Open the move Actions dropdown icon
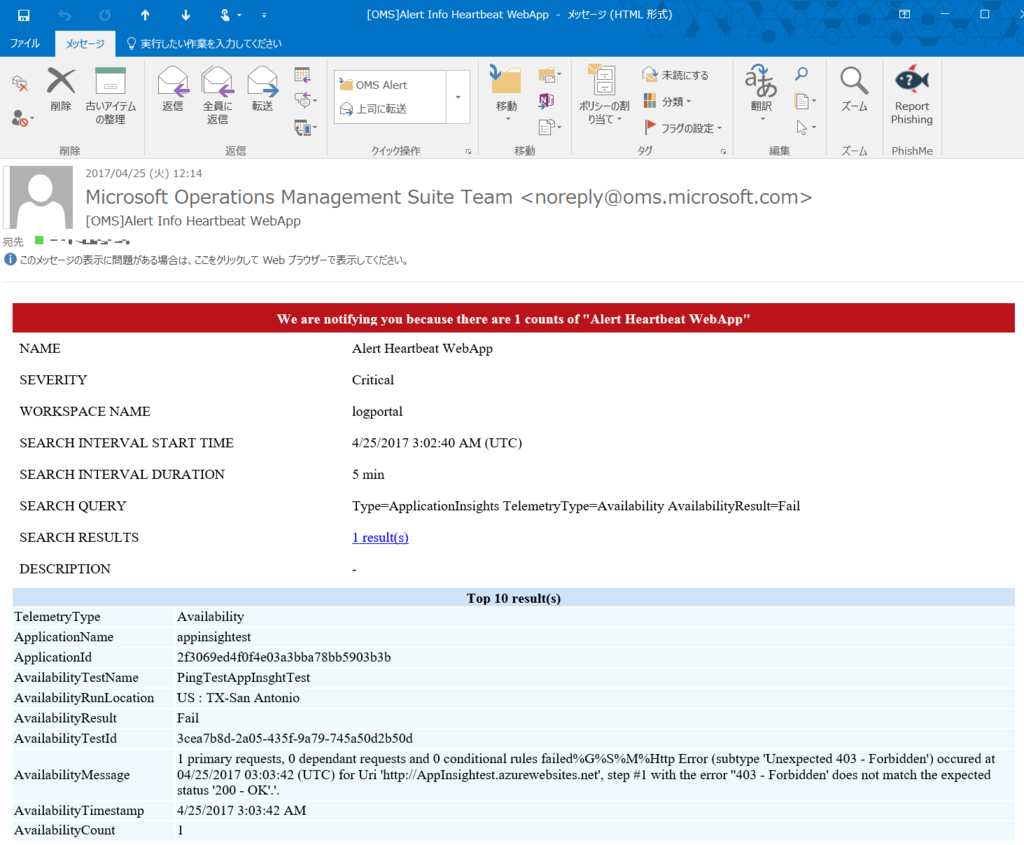The image size is (1024, 845). 549,127
